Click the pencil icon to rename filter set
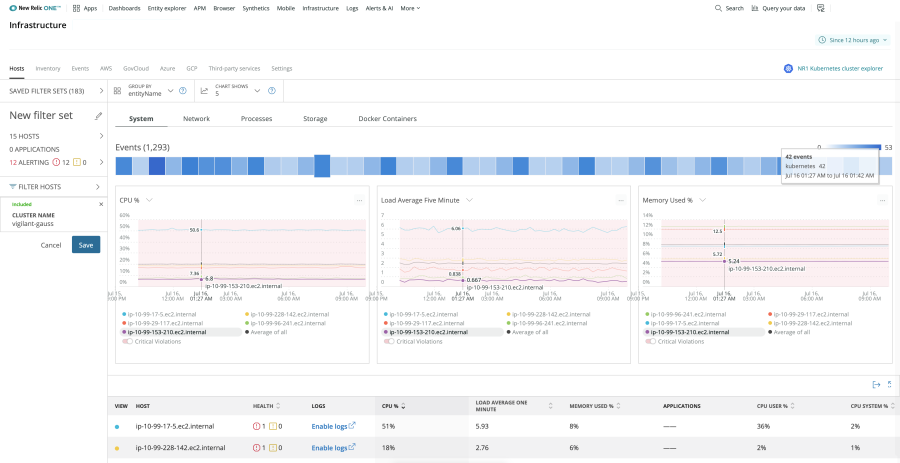 [x=98, y=116]
